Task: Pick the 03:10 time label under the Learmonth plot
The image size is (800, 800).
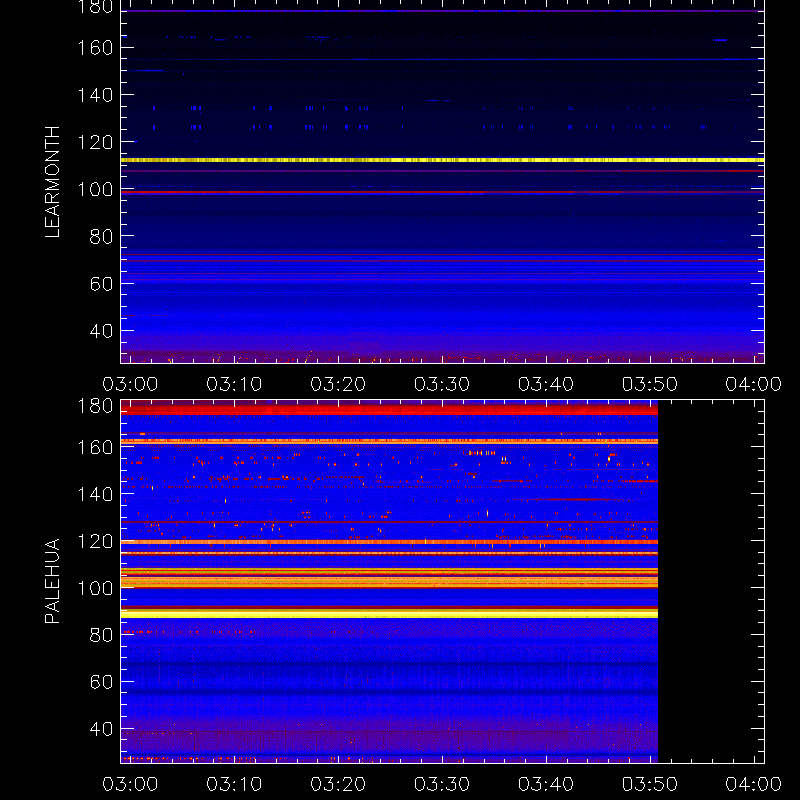Action: [234, 384]
